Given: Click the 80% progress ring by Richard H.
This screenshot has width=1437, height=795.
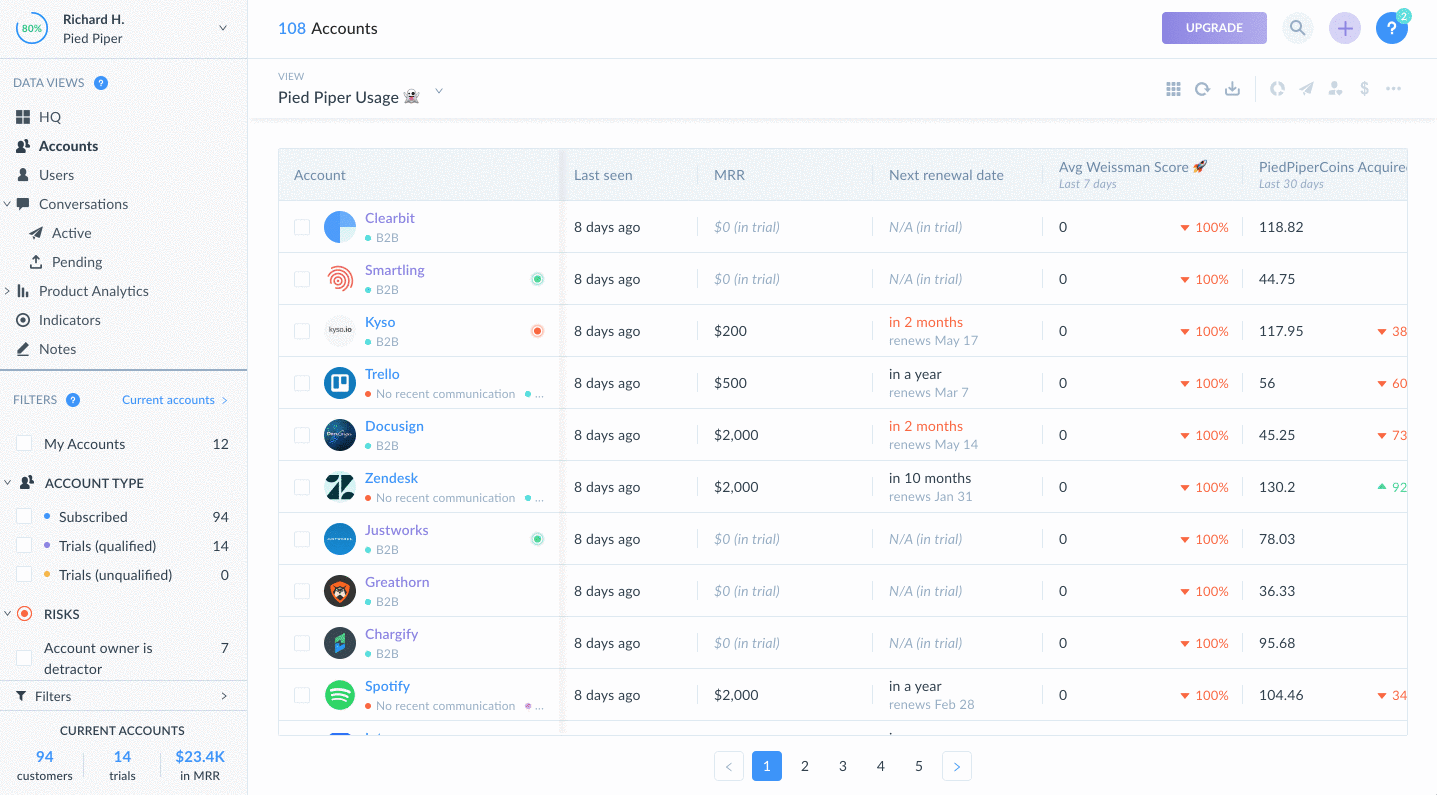Looking at the screenshot, I should (31, 29).
